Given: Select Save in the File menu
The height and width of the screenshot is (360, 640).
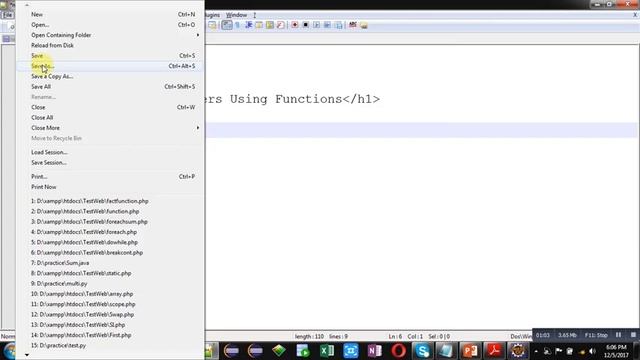Looking at the screenshot, I should 110,56.
